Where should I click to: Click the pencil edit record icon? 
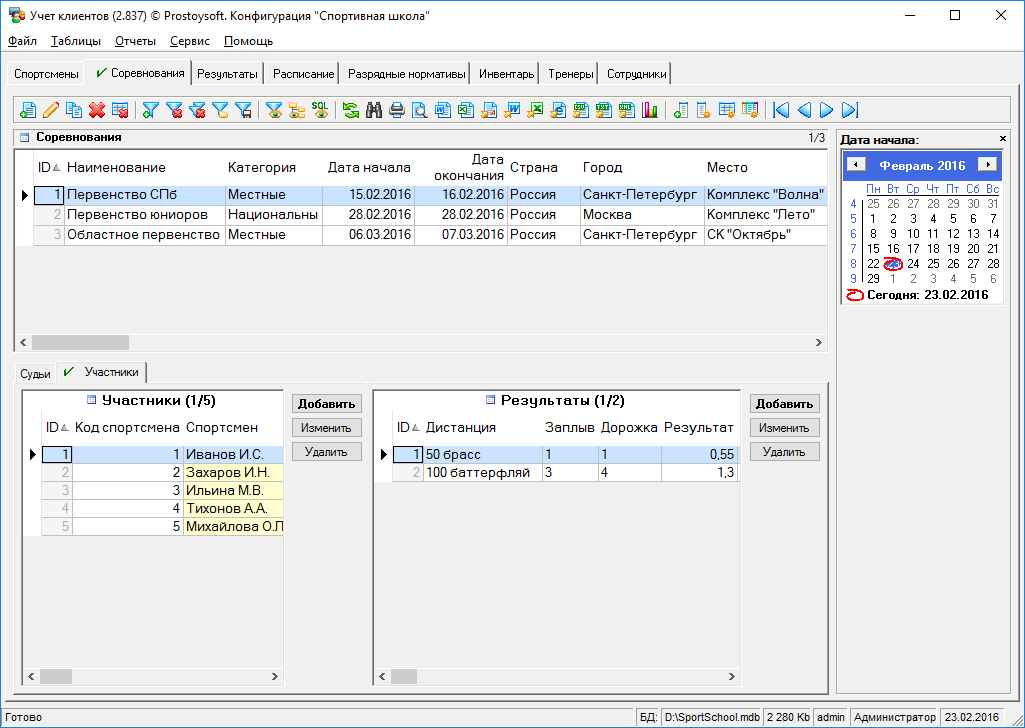click(x=51, y=110)
